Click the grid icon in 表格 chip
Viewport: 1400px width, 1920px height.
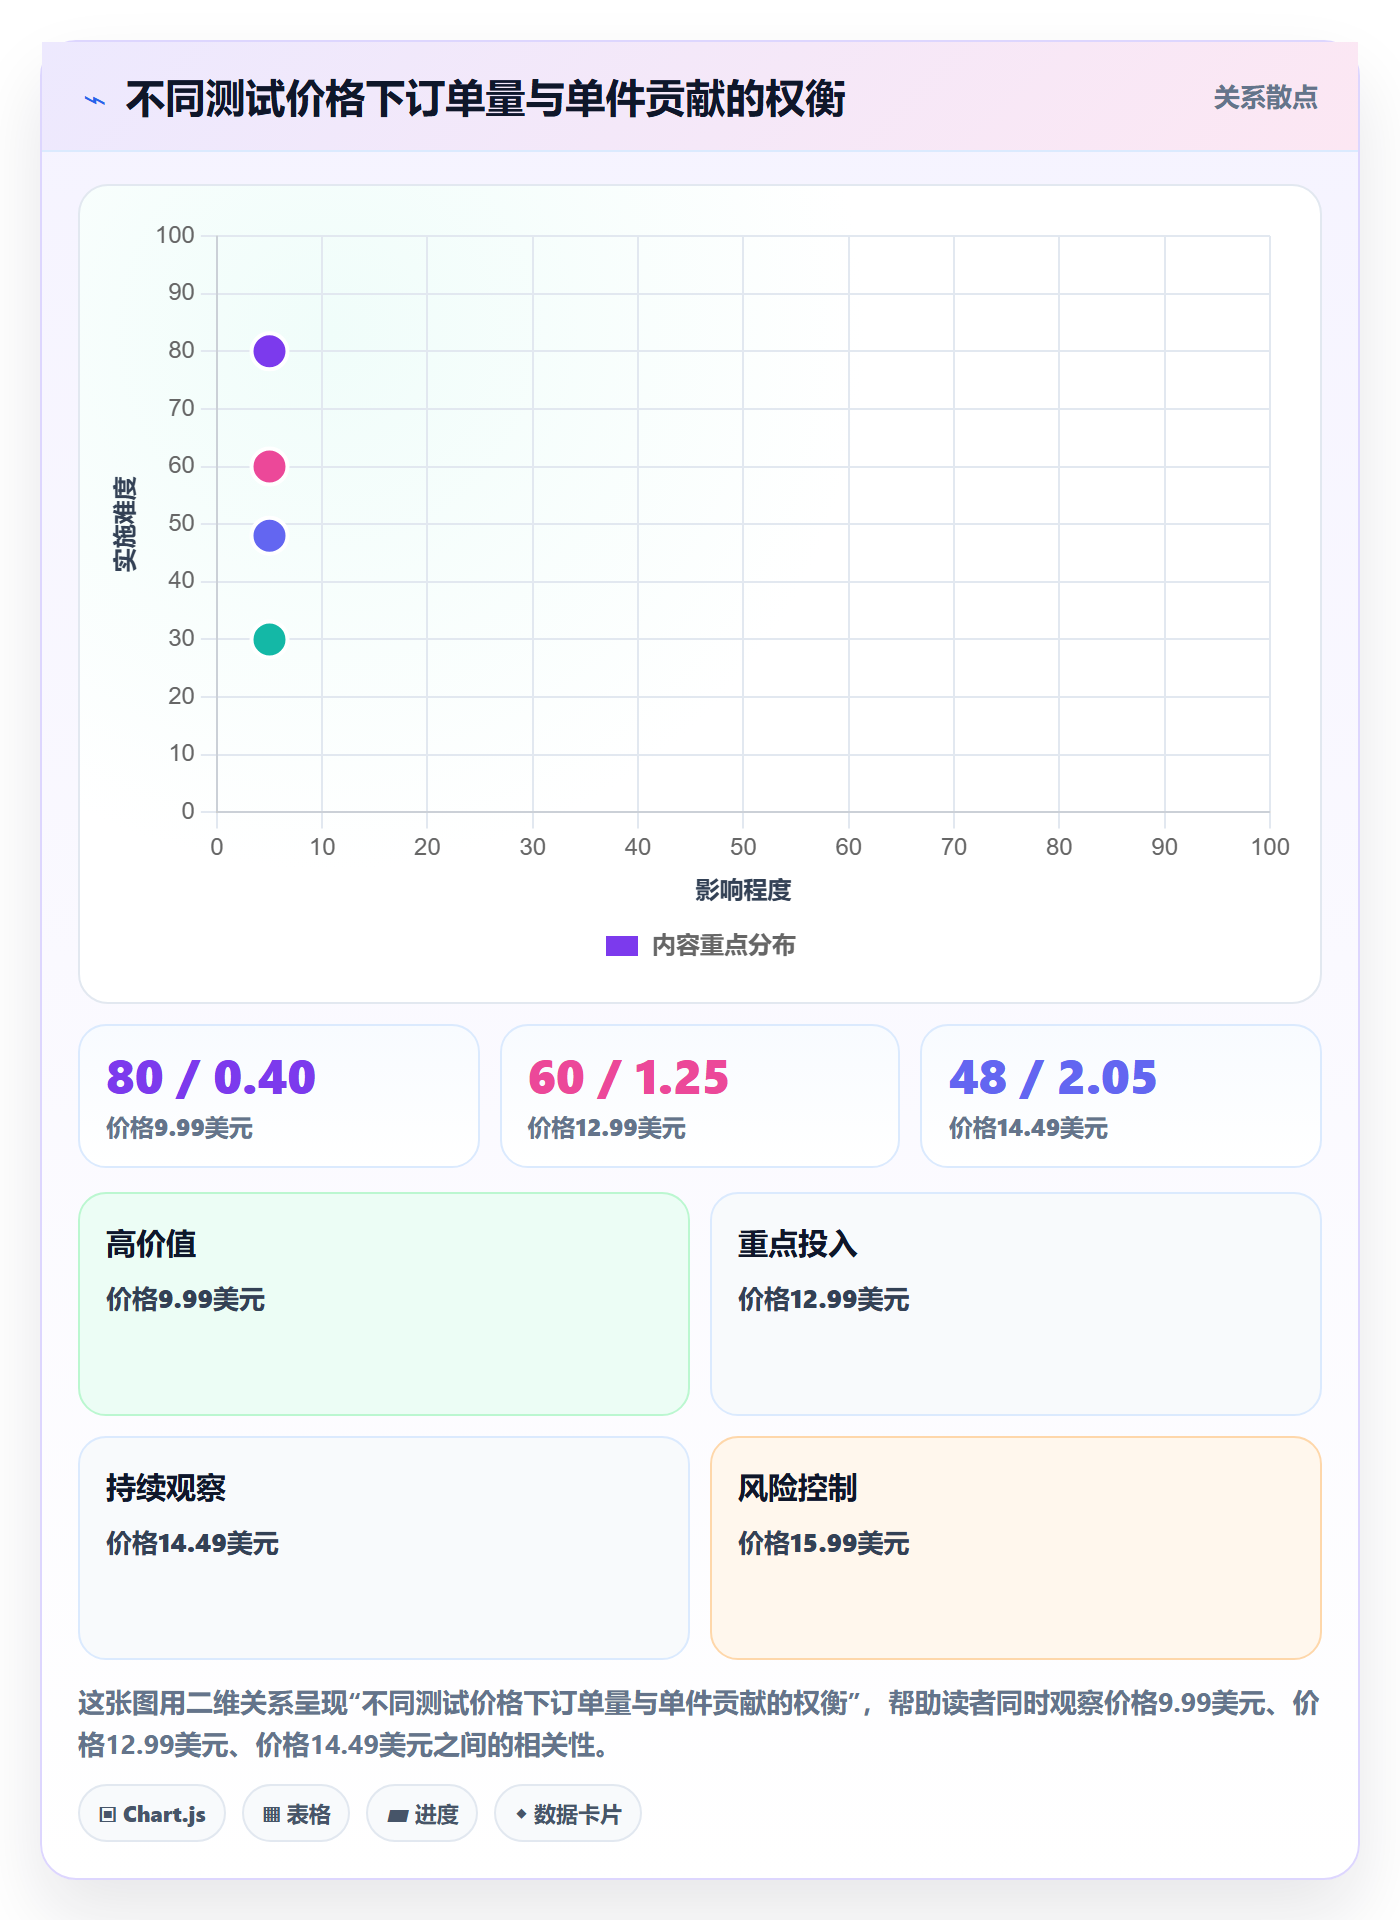coord(271,1815)
